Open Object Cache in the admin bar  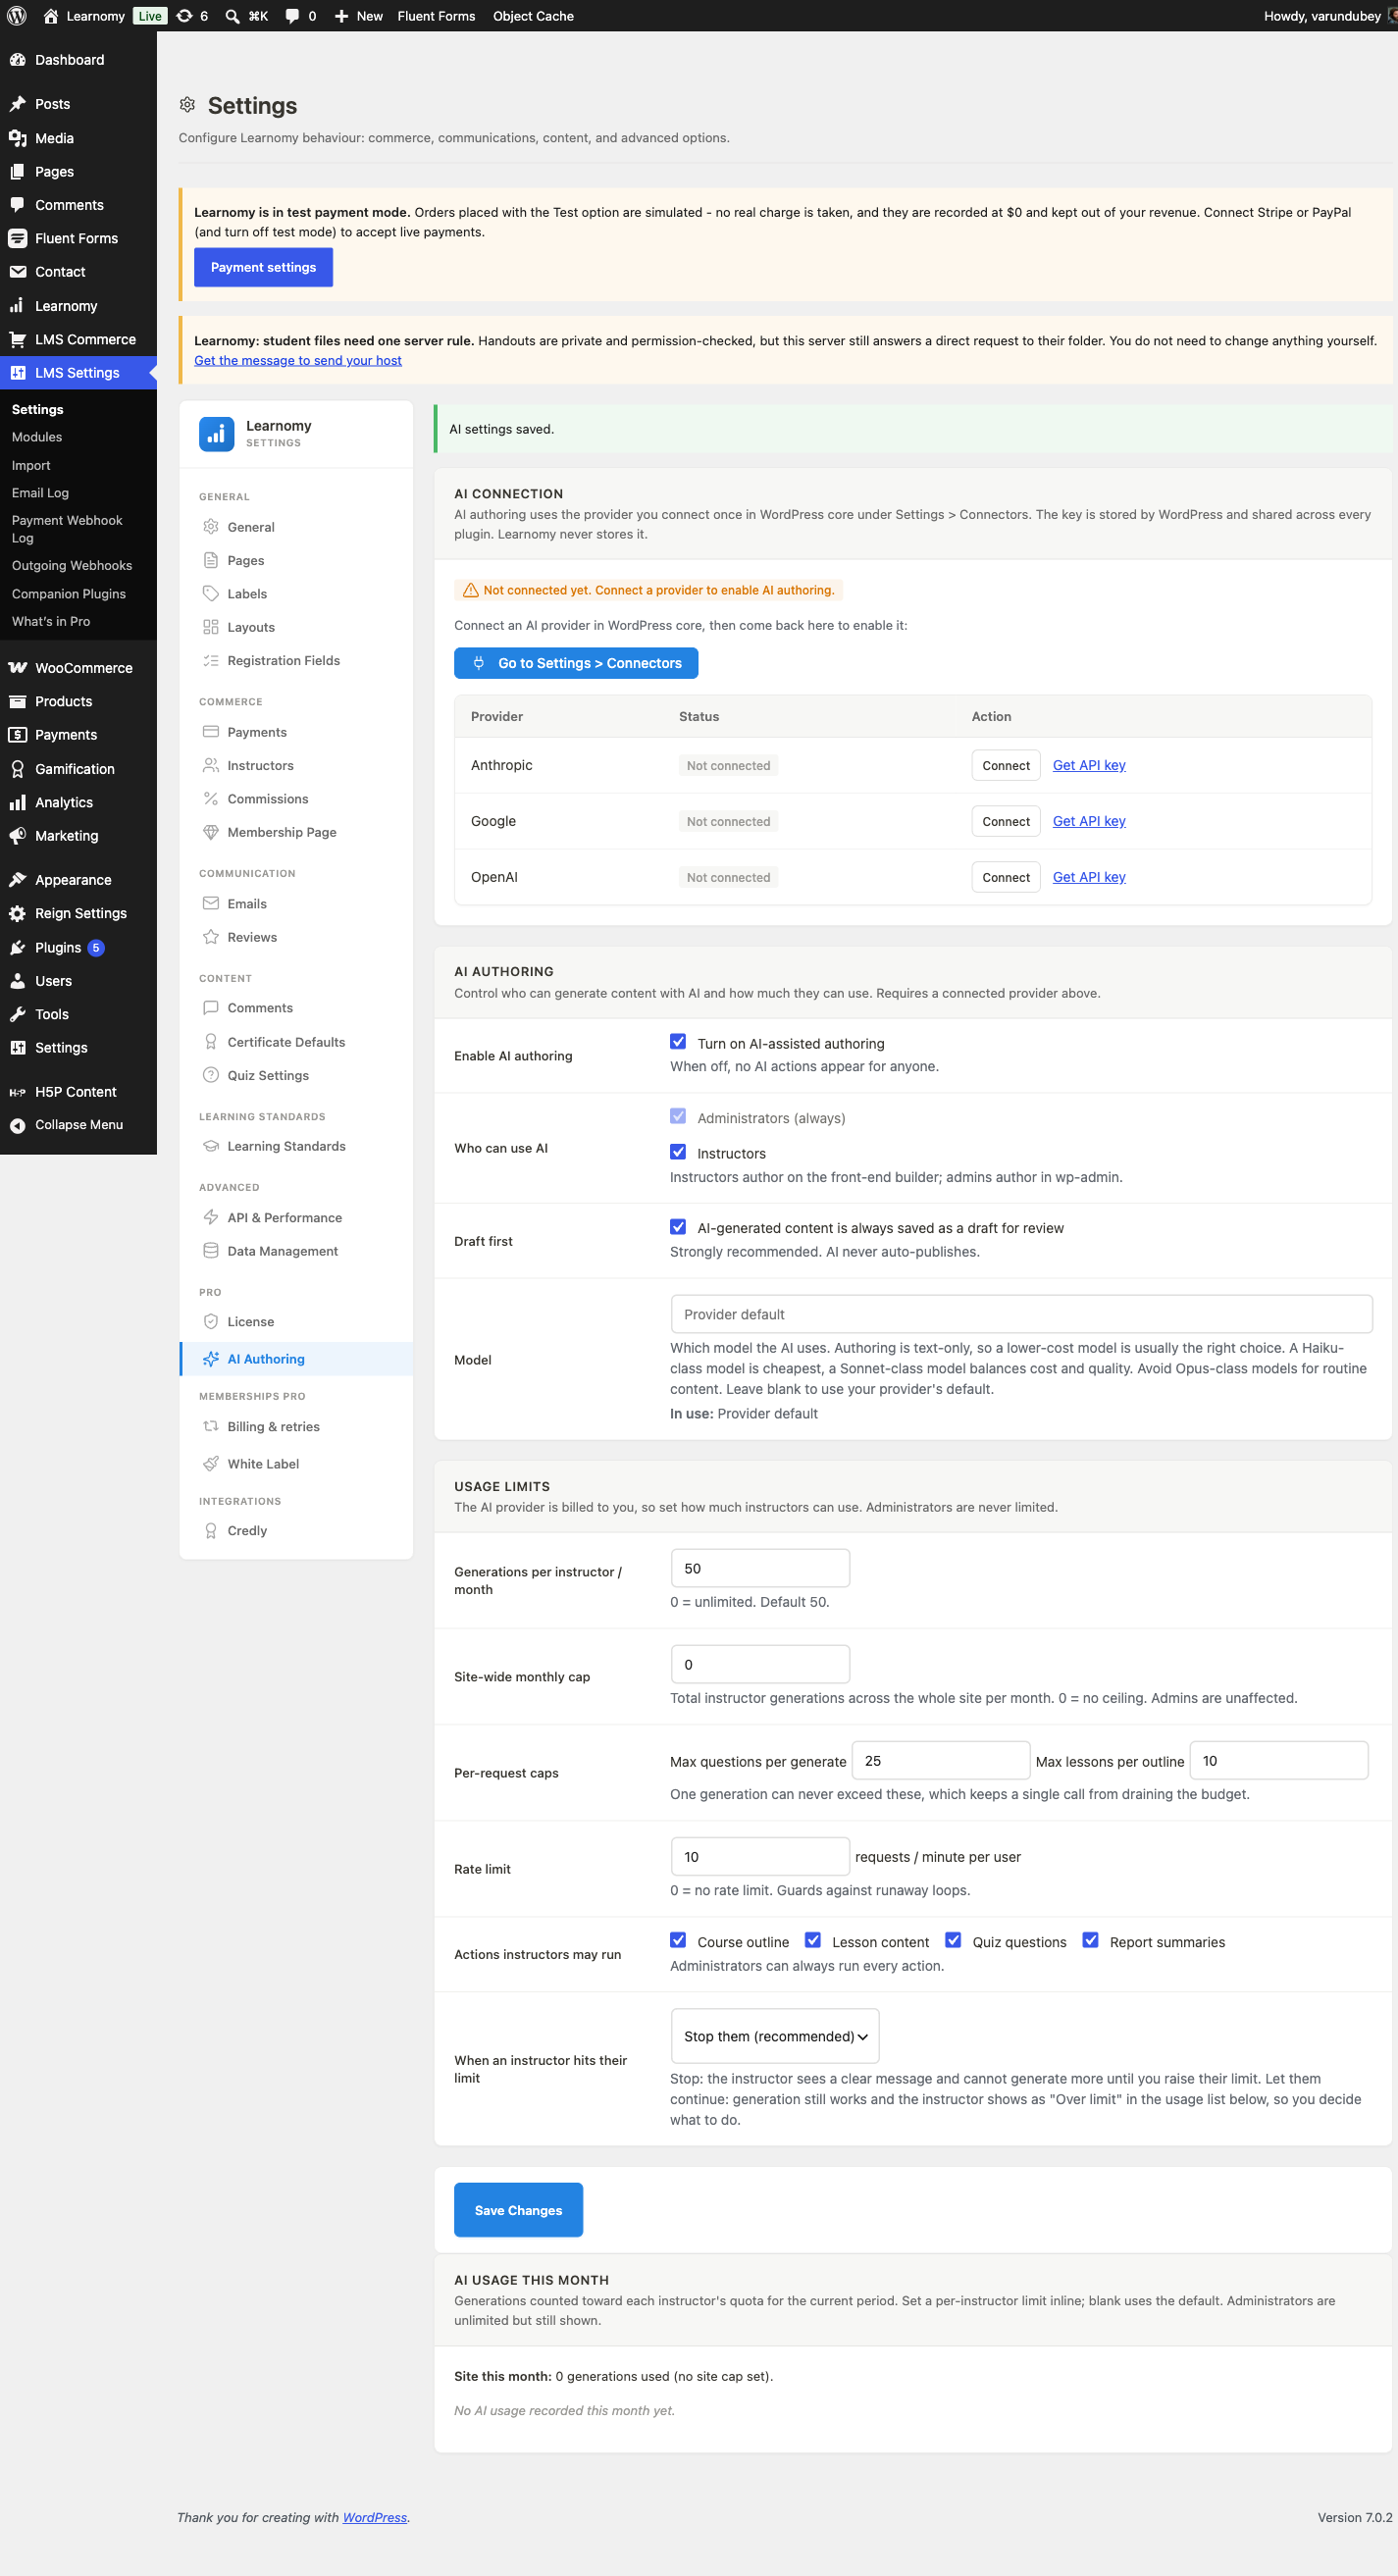tap(533, 16)
